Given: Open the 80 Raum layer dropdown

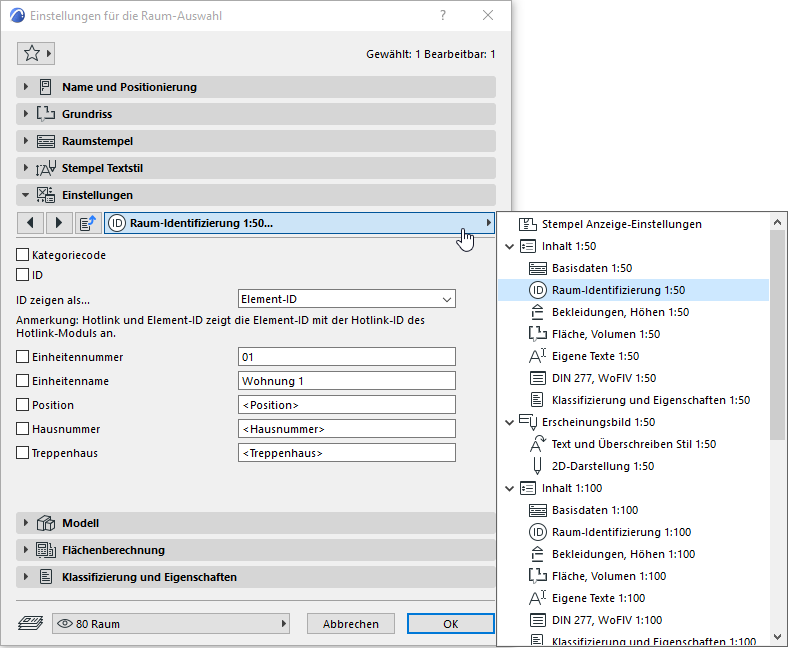Looking at the screenshot, I should point(171,624).
